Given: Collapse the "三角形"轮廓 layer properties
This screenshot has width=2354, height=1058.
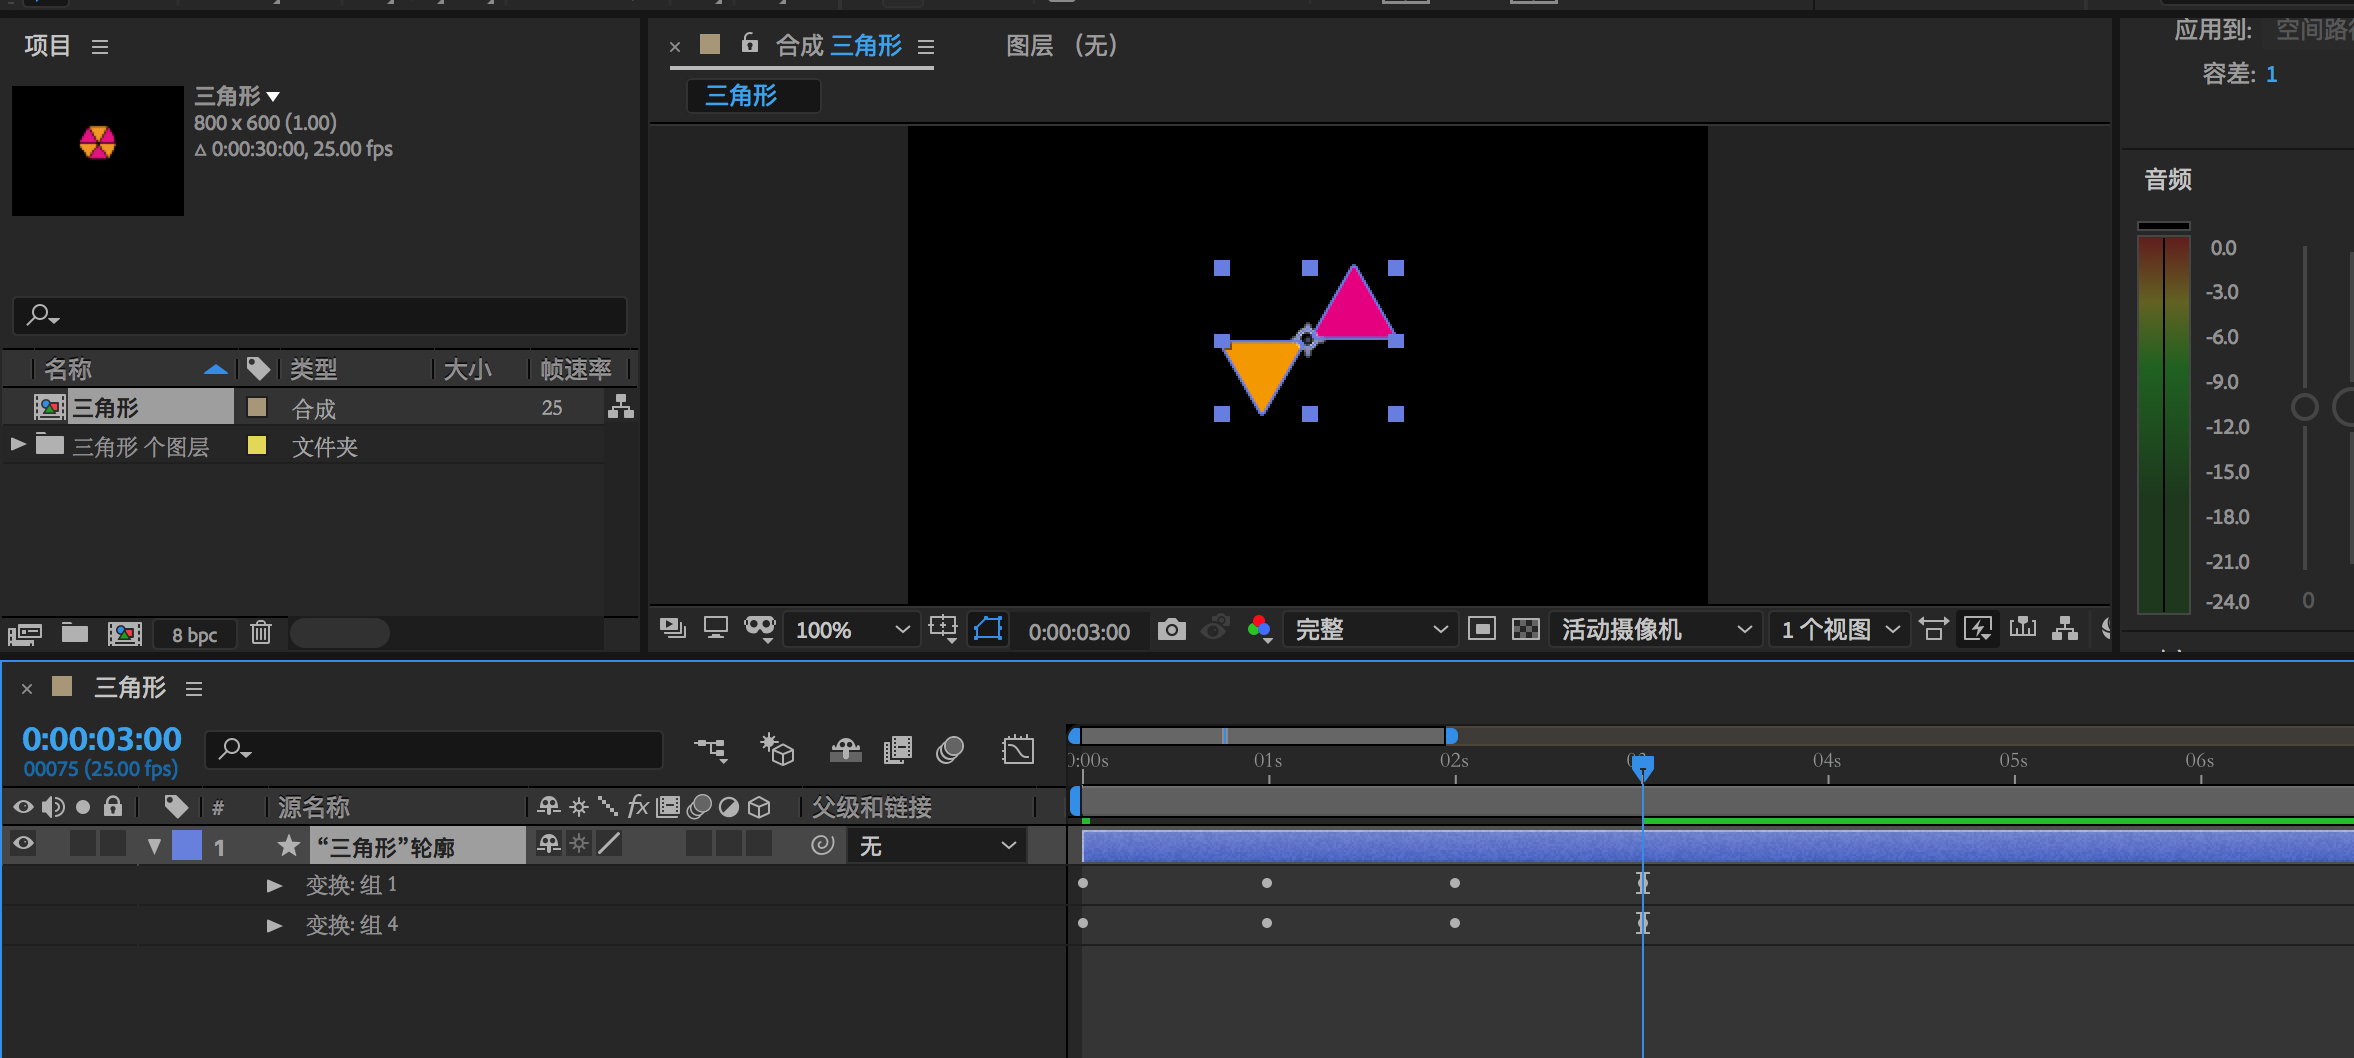Looking at the screenshot, I should (154, 846).
